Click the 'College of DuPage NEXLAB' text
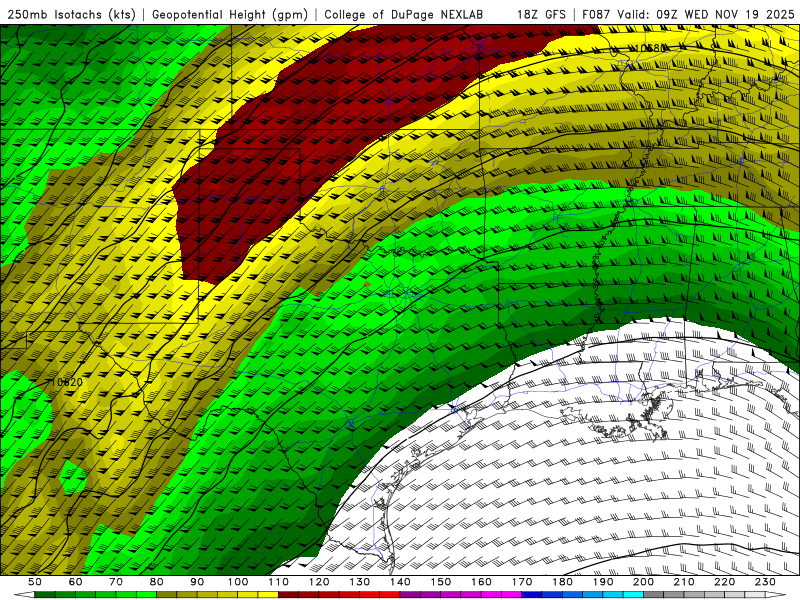The width and height of the screenshot is (800, 600). coord(404,15)
